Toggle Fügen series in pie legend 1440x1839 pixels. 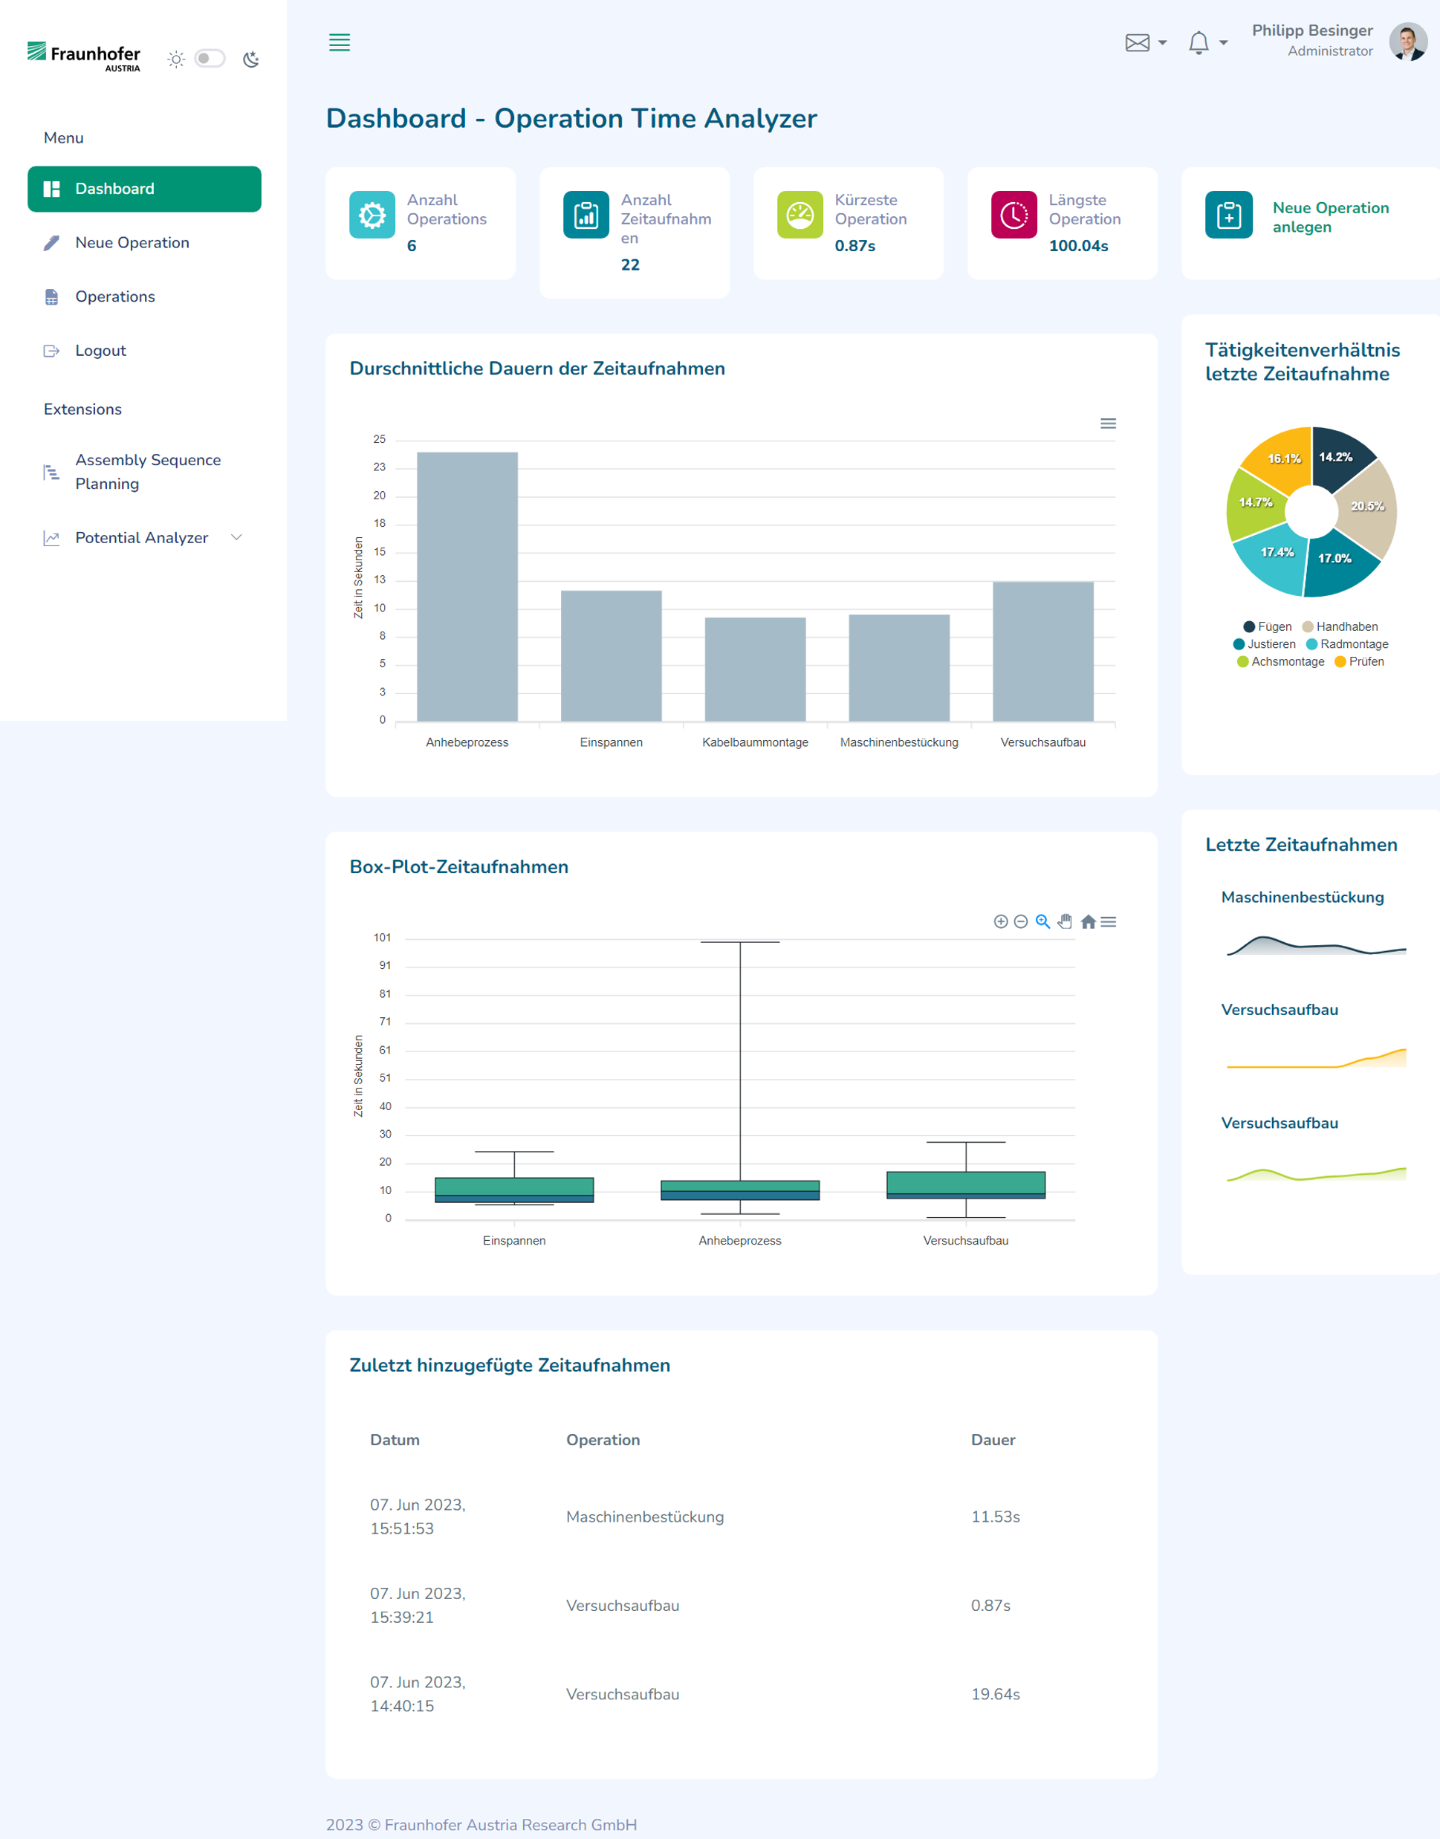point(1267,627)
